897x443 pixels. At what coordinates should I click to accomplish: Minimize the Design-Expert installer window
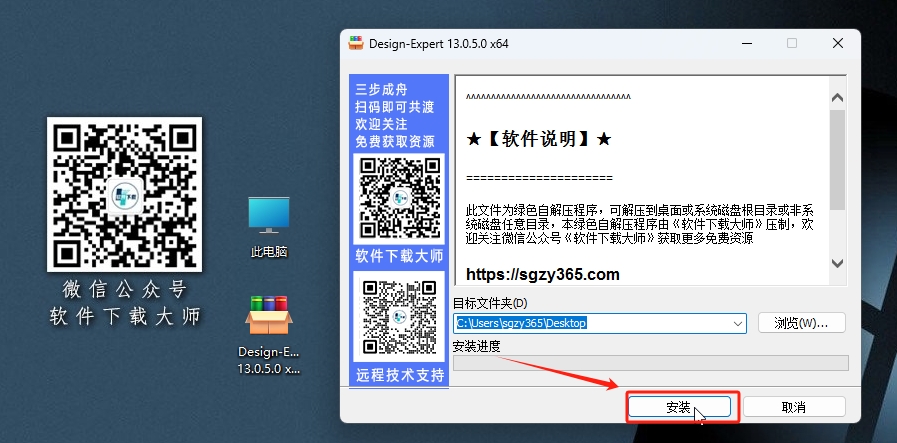[x=747, y=43]
